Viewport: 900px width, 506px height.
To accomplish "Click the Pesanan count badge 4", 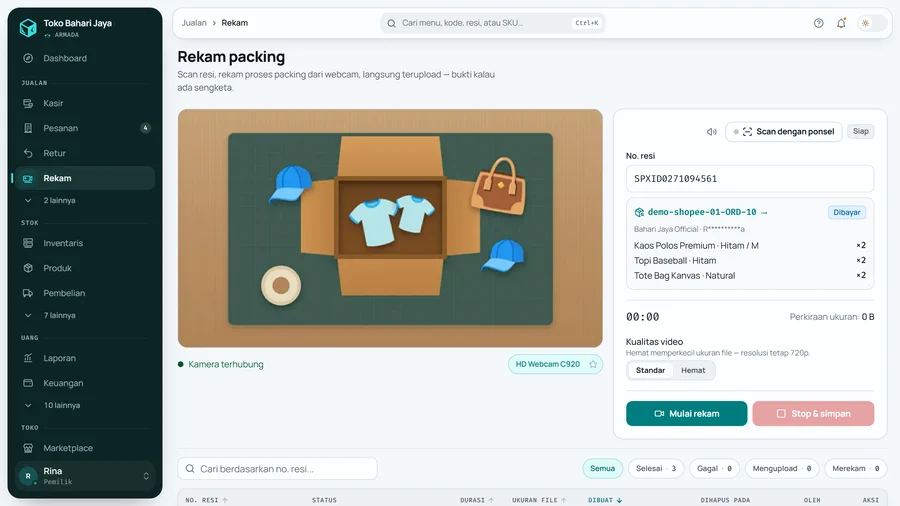I will (x=145, y=128).
